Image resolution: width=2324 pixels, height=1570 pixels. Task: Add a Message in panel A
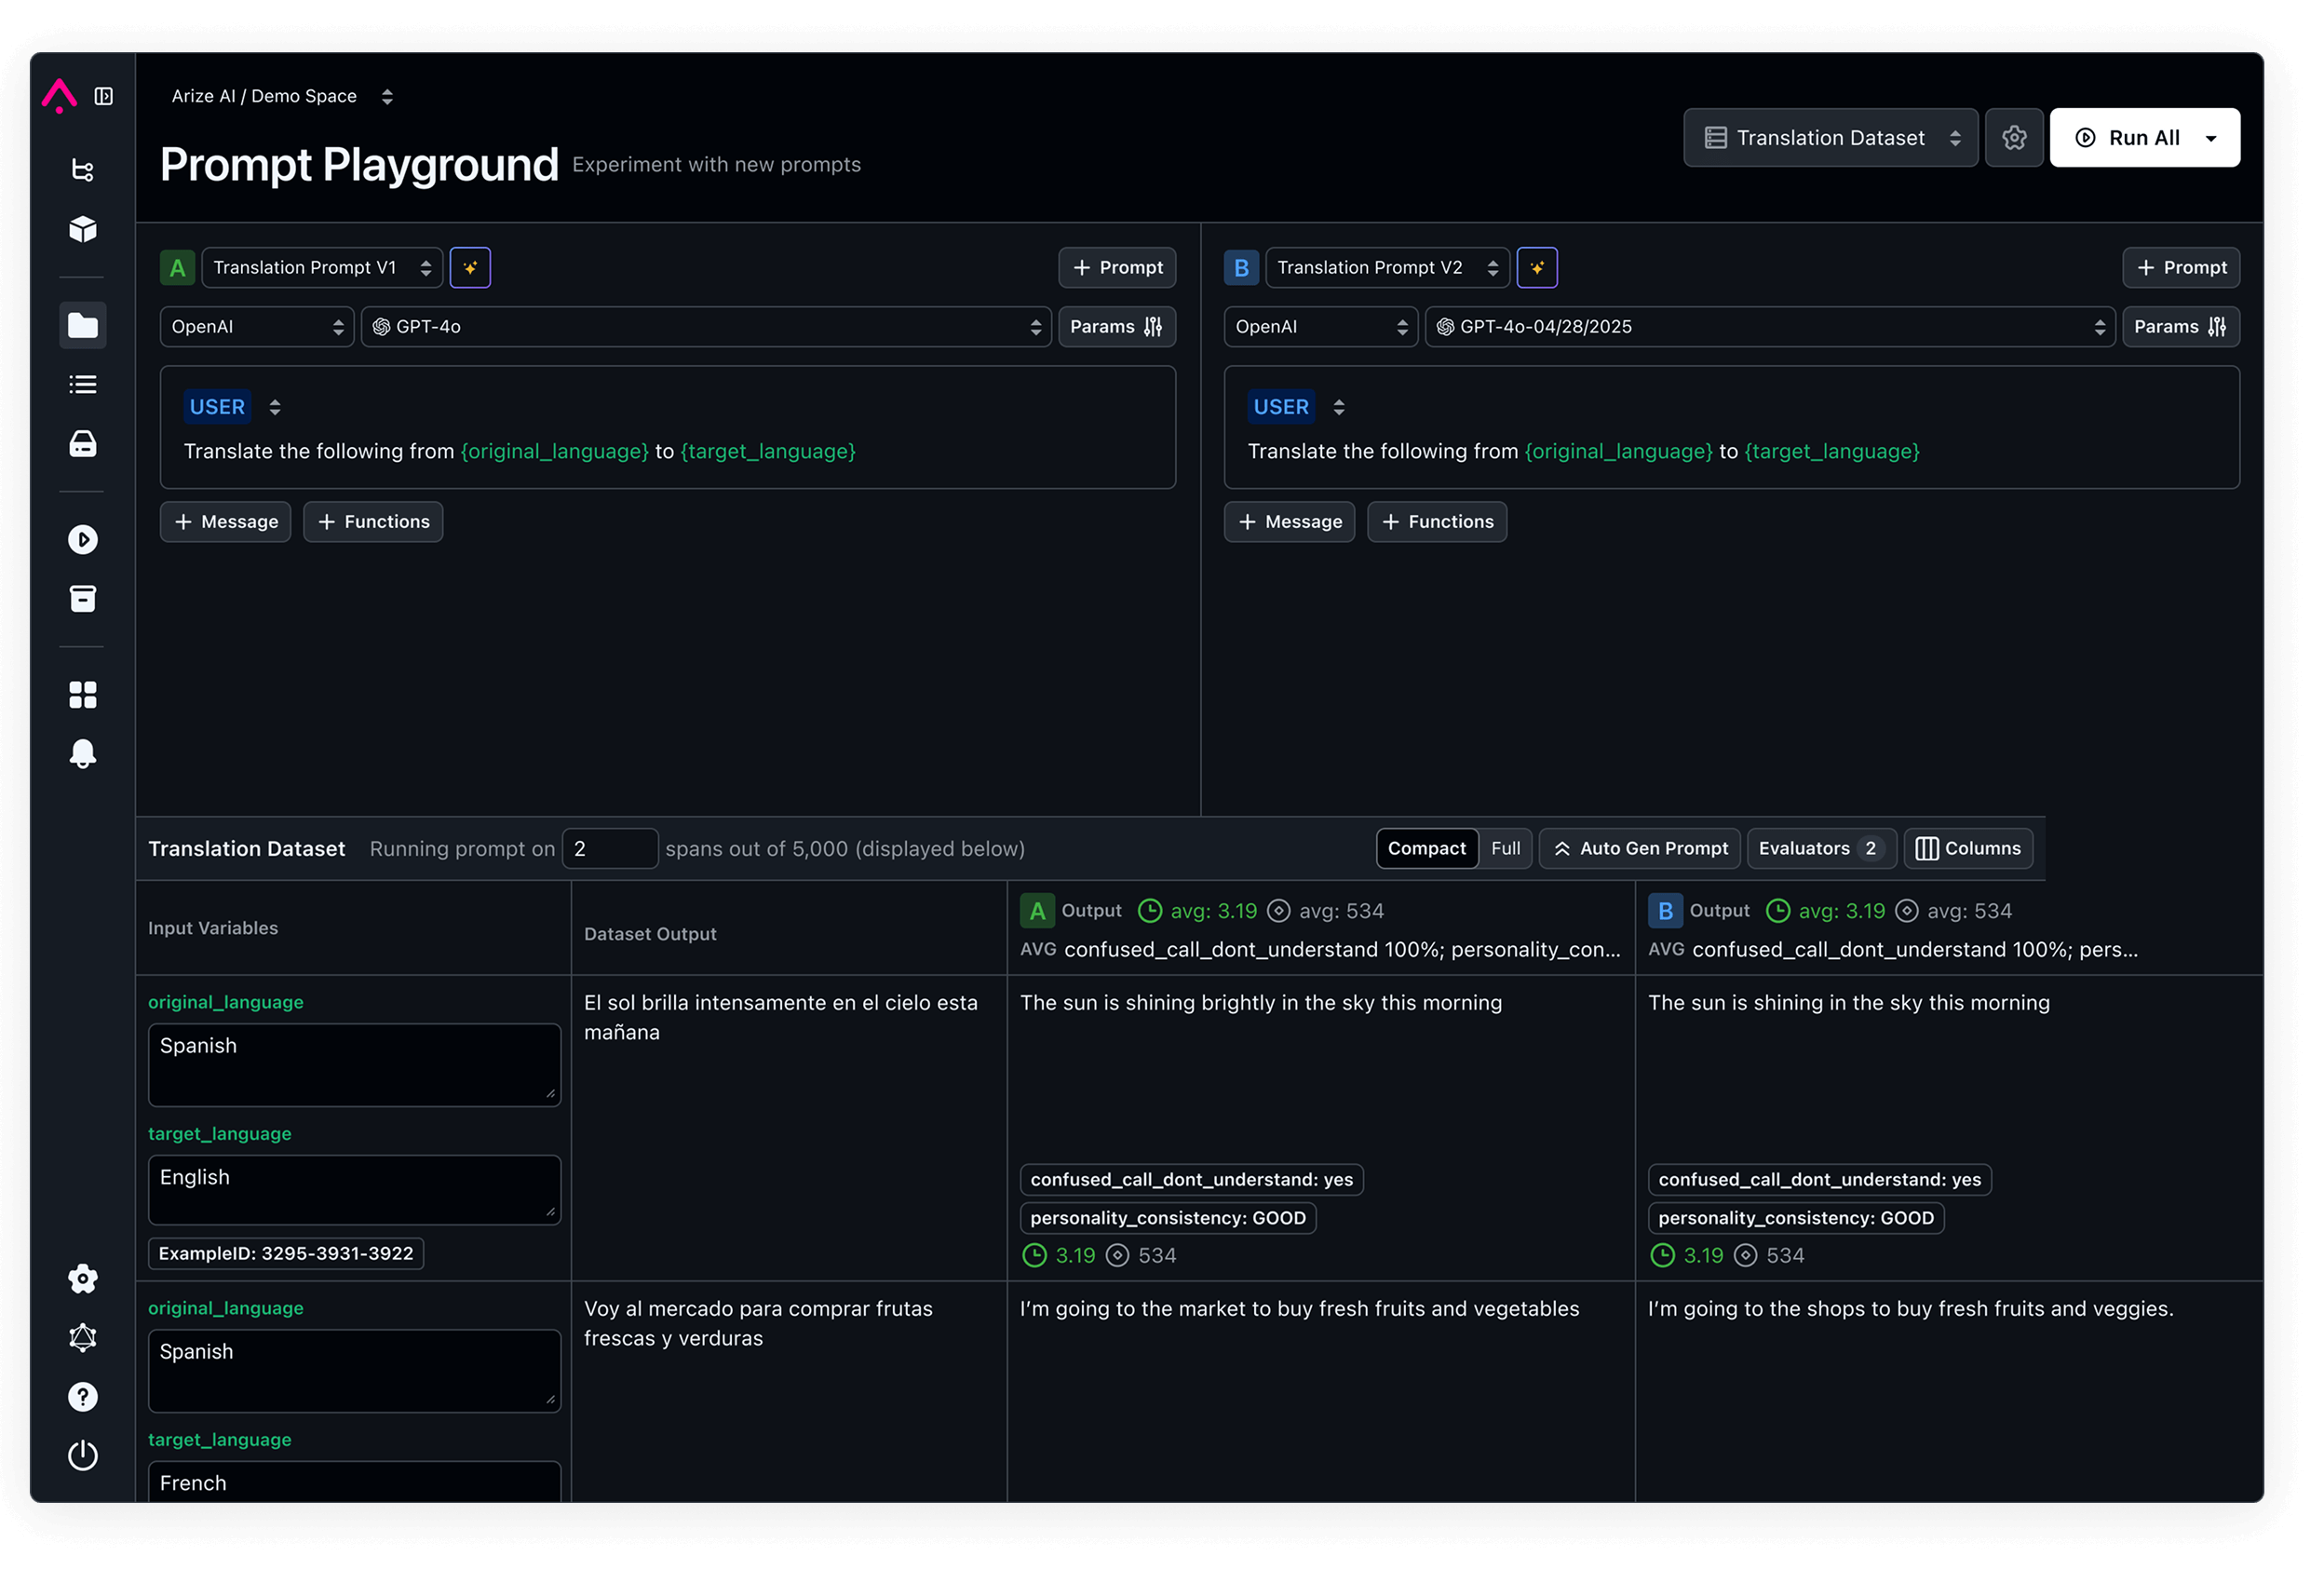click(226, 522)
